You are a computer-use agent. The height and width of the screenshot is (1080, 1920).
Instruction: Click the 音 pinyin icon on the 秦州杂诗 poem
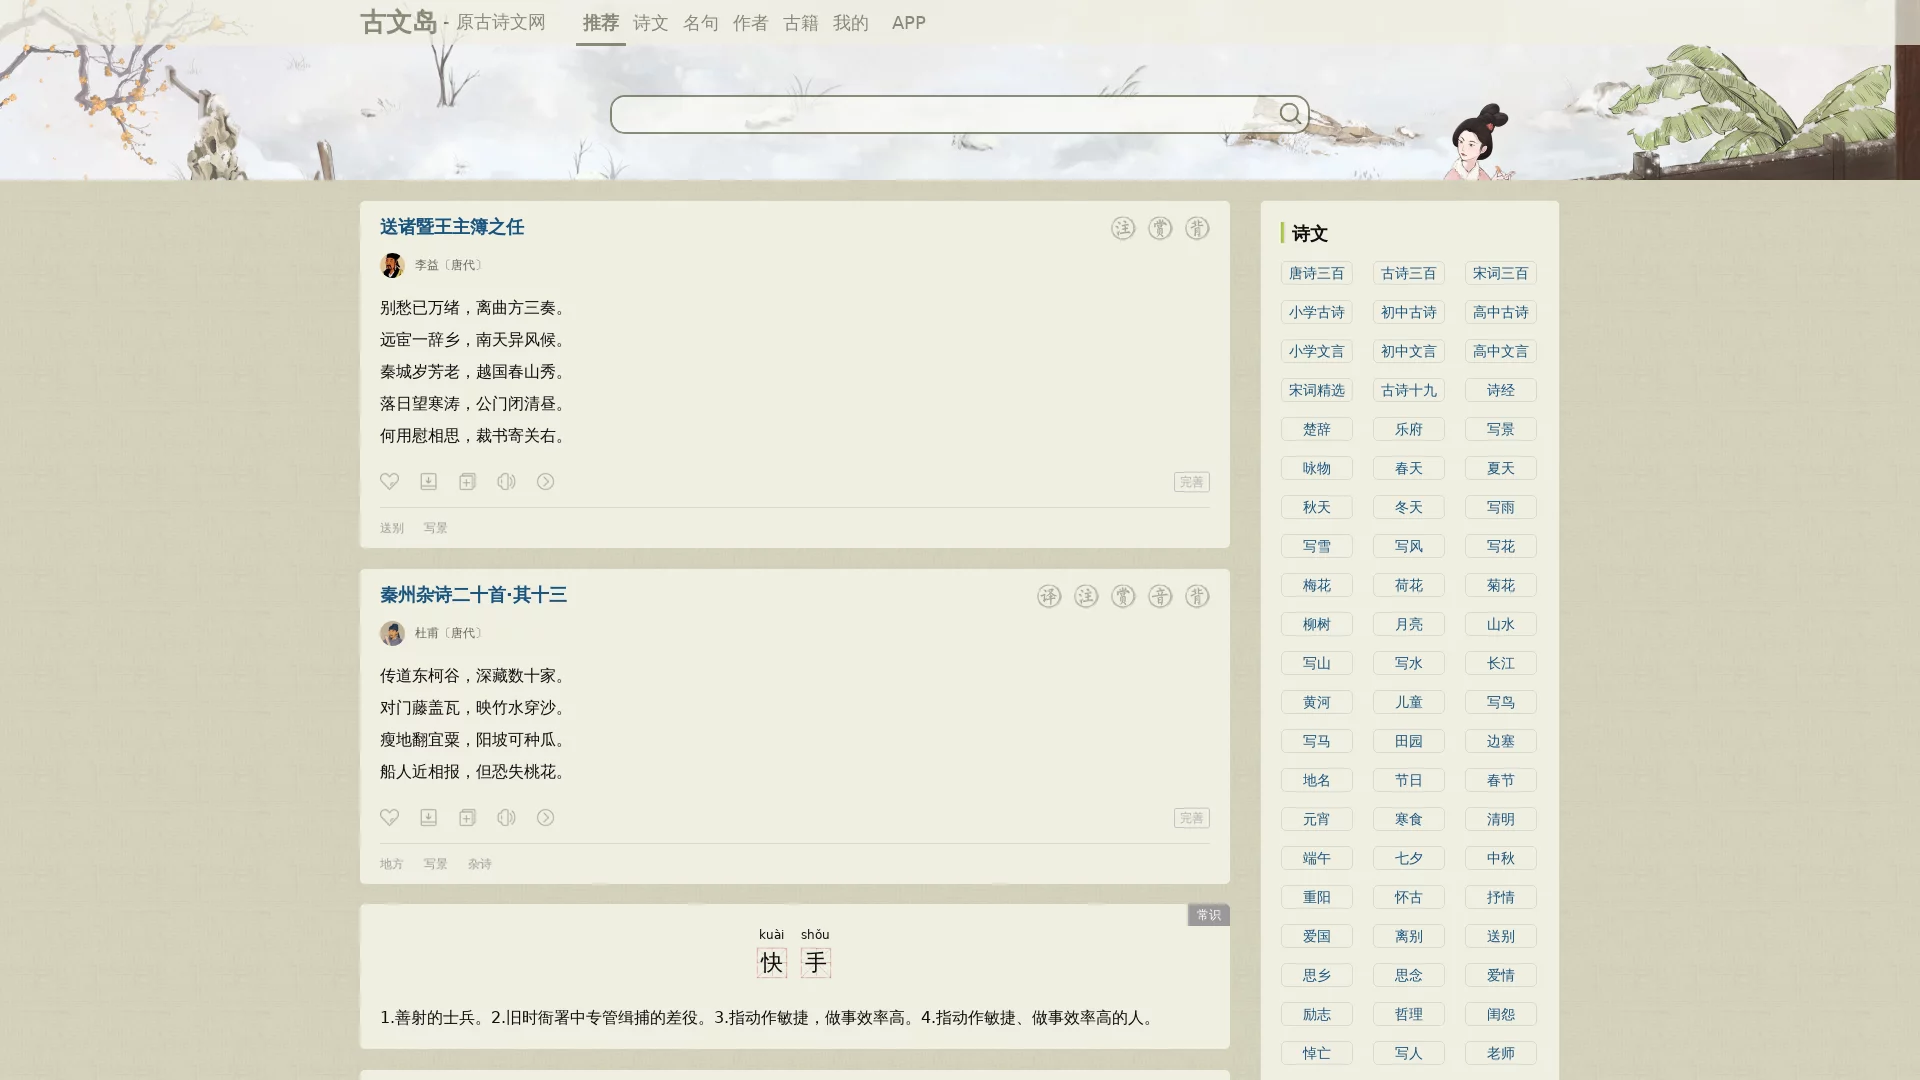[1160, 596]
